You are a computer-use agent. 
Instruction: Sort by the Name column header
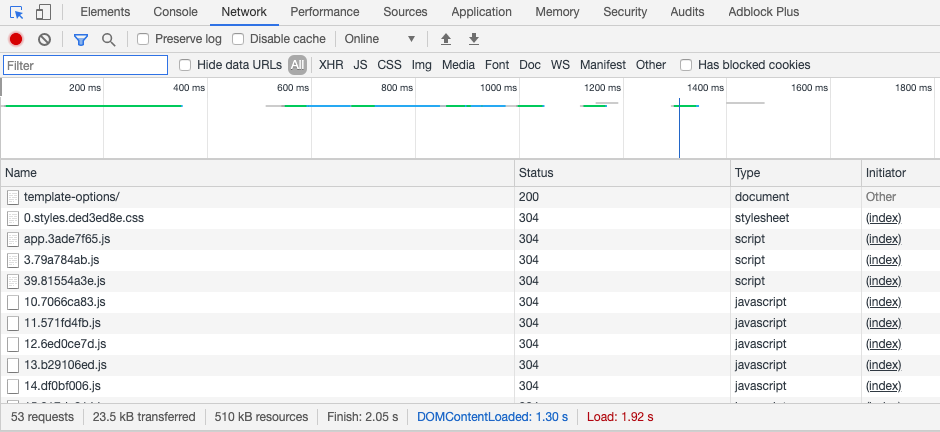point(257,173)
